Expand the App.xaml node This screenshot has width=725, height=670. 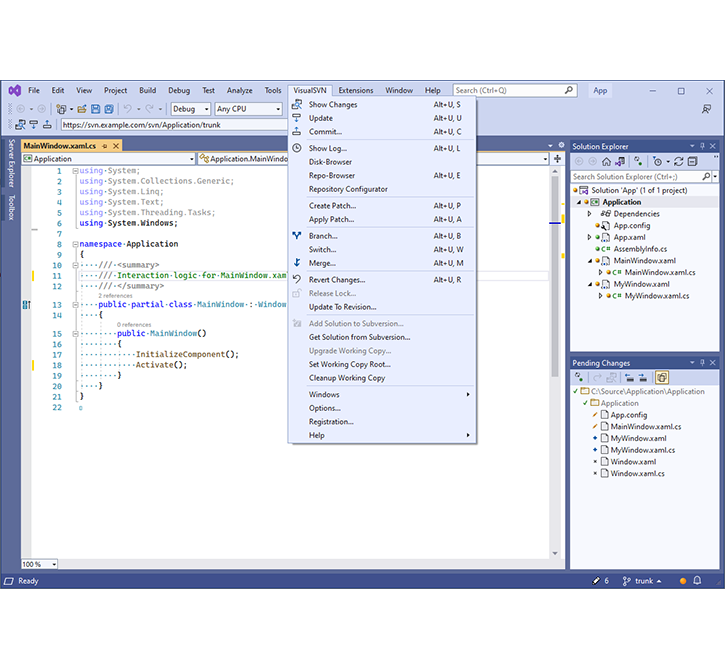click(x=589, y=237)
